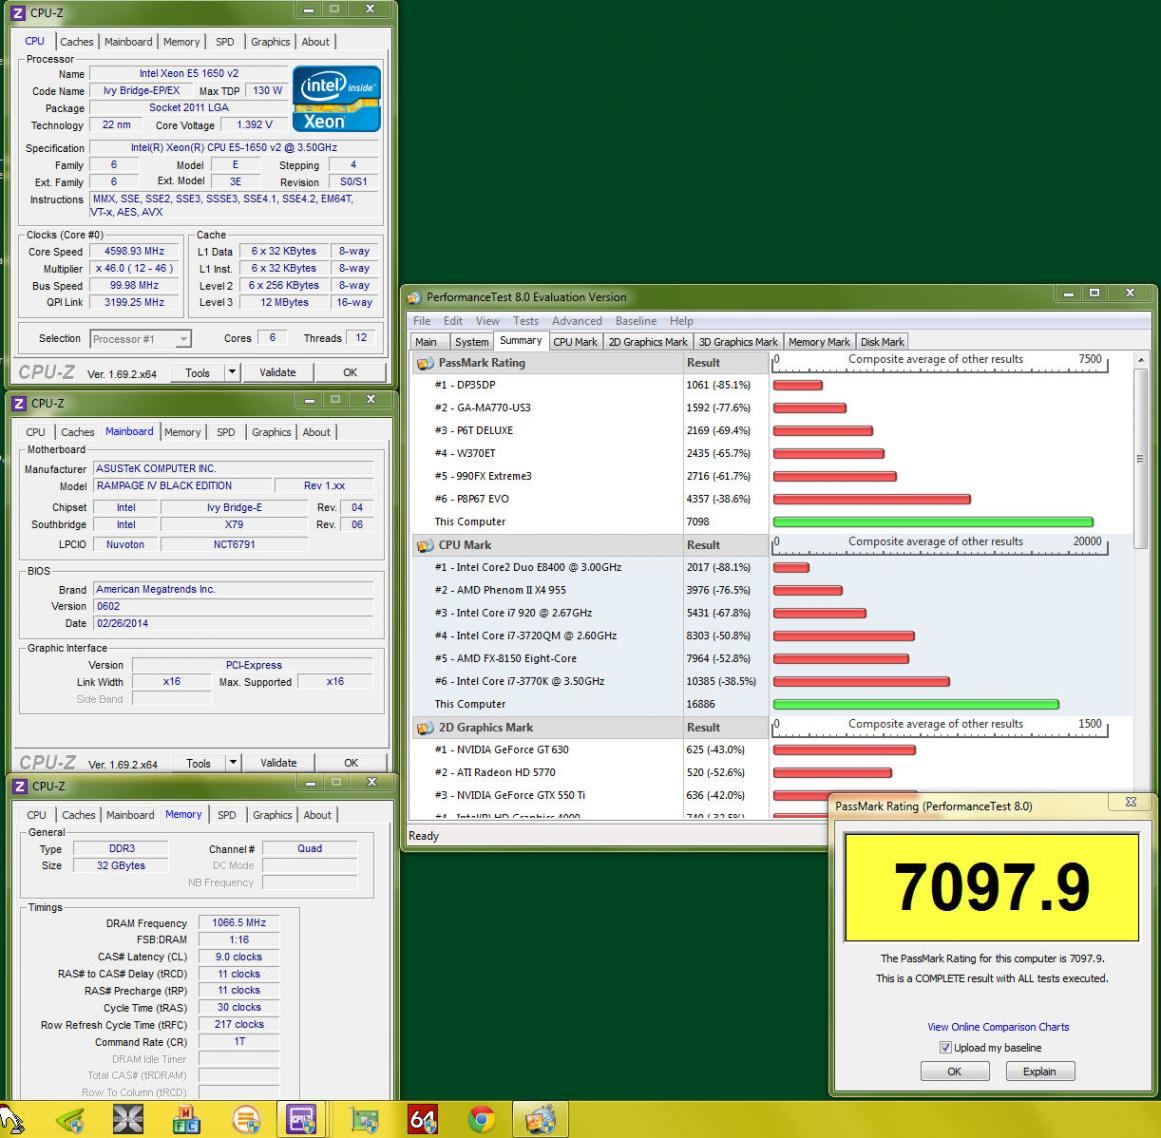Click OK in the PassMark Rating dialog
Screen dimensions: 1161x1138
954,1071
